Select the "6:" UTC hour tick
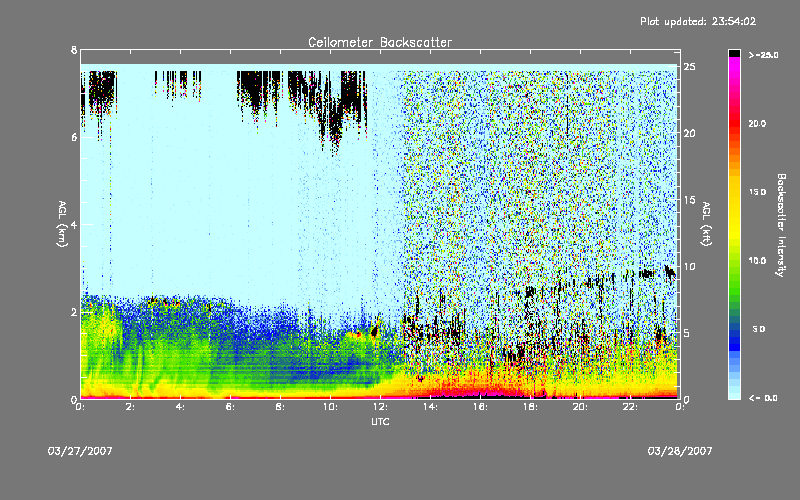 231,407
